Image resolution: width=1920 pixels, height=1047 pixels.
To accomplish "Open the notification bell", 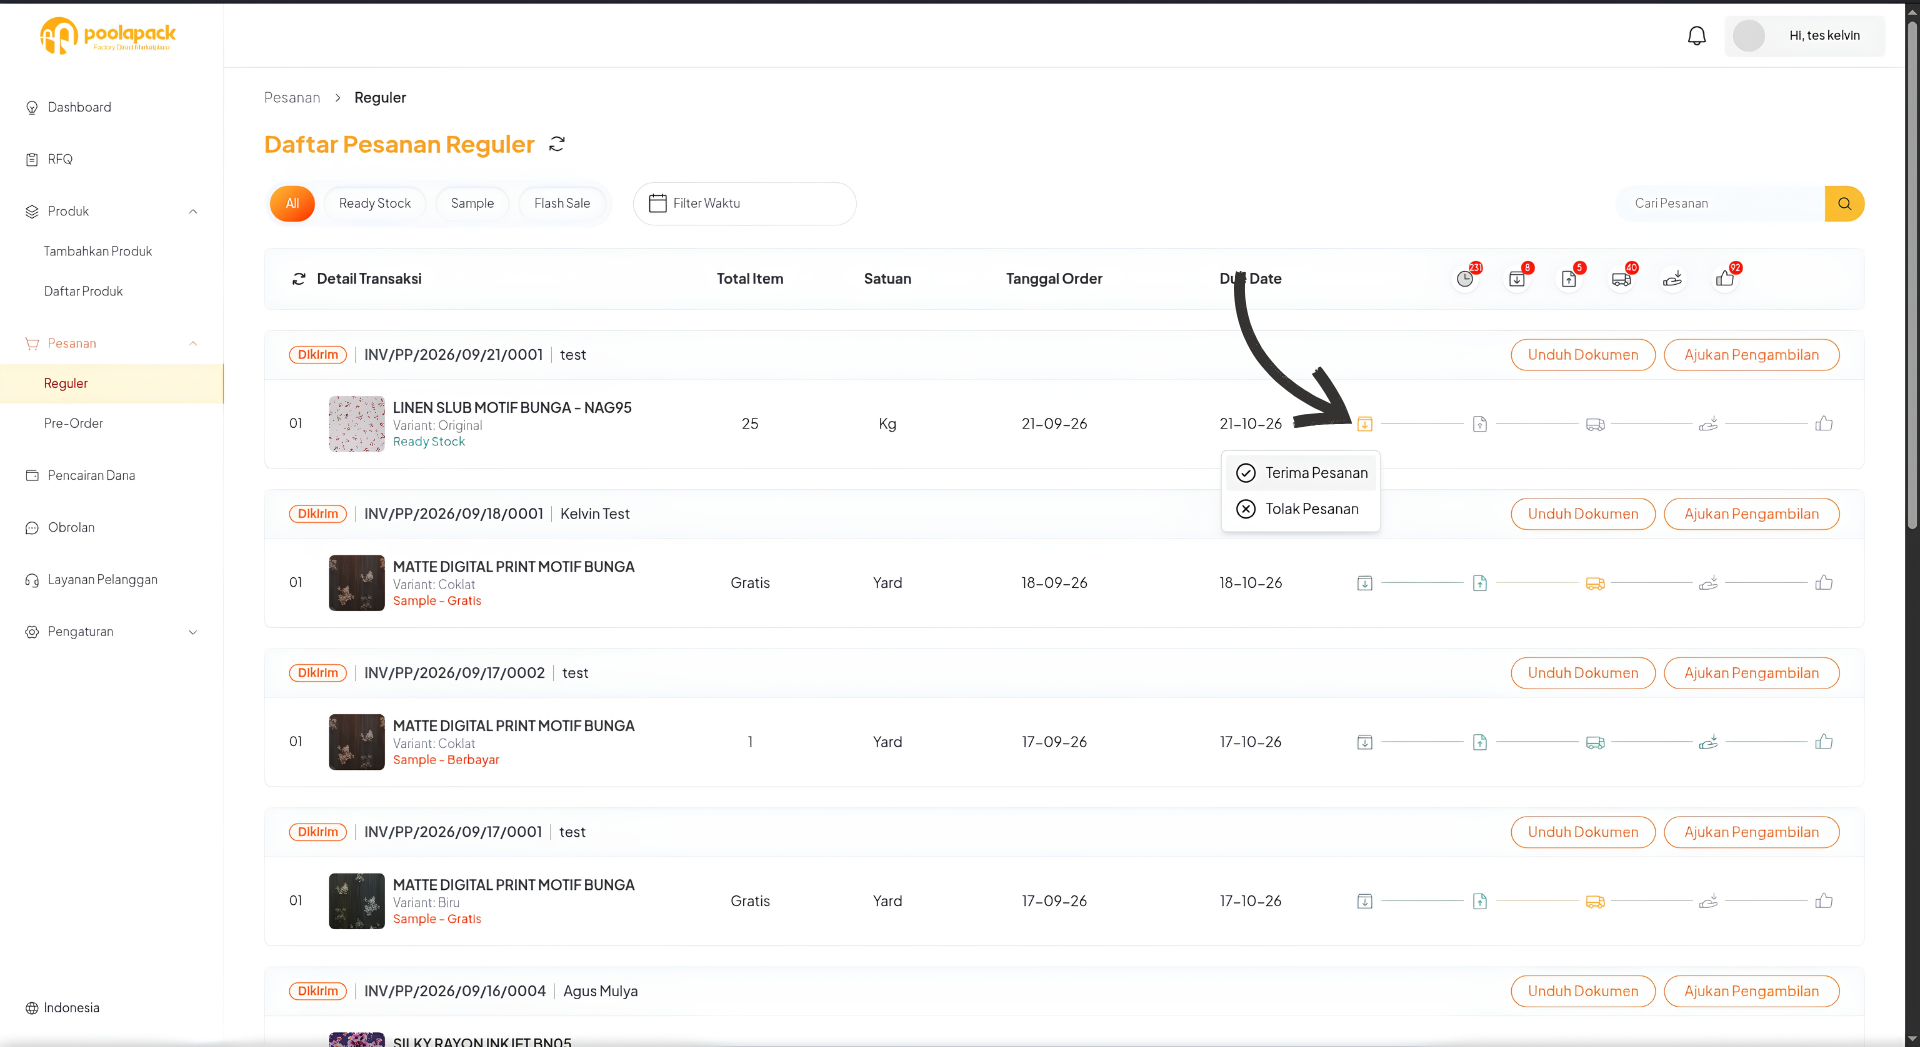I will tap(1697, 36).
